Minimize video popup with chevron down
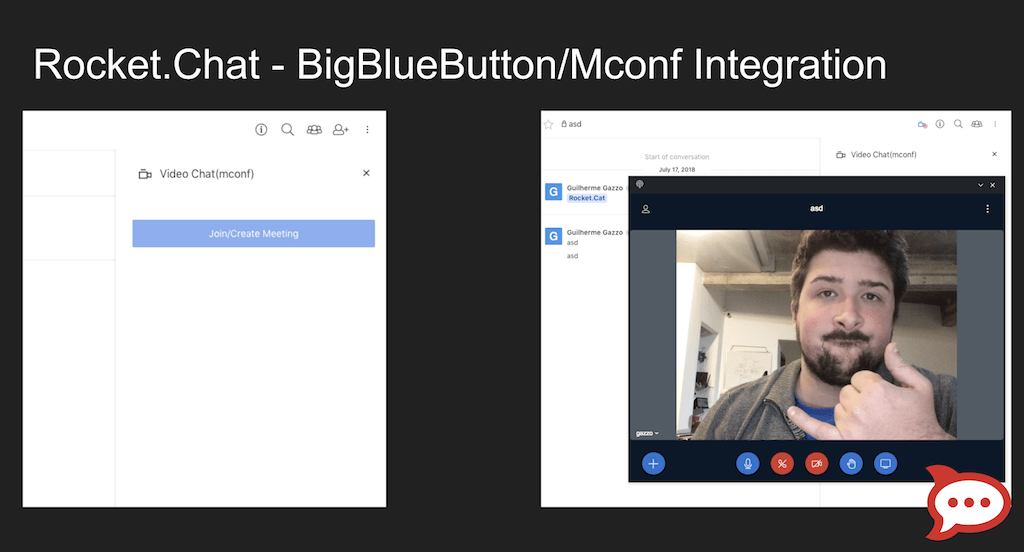The image size is (1024, 552). tap(980, 185)
